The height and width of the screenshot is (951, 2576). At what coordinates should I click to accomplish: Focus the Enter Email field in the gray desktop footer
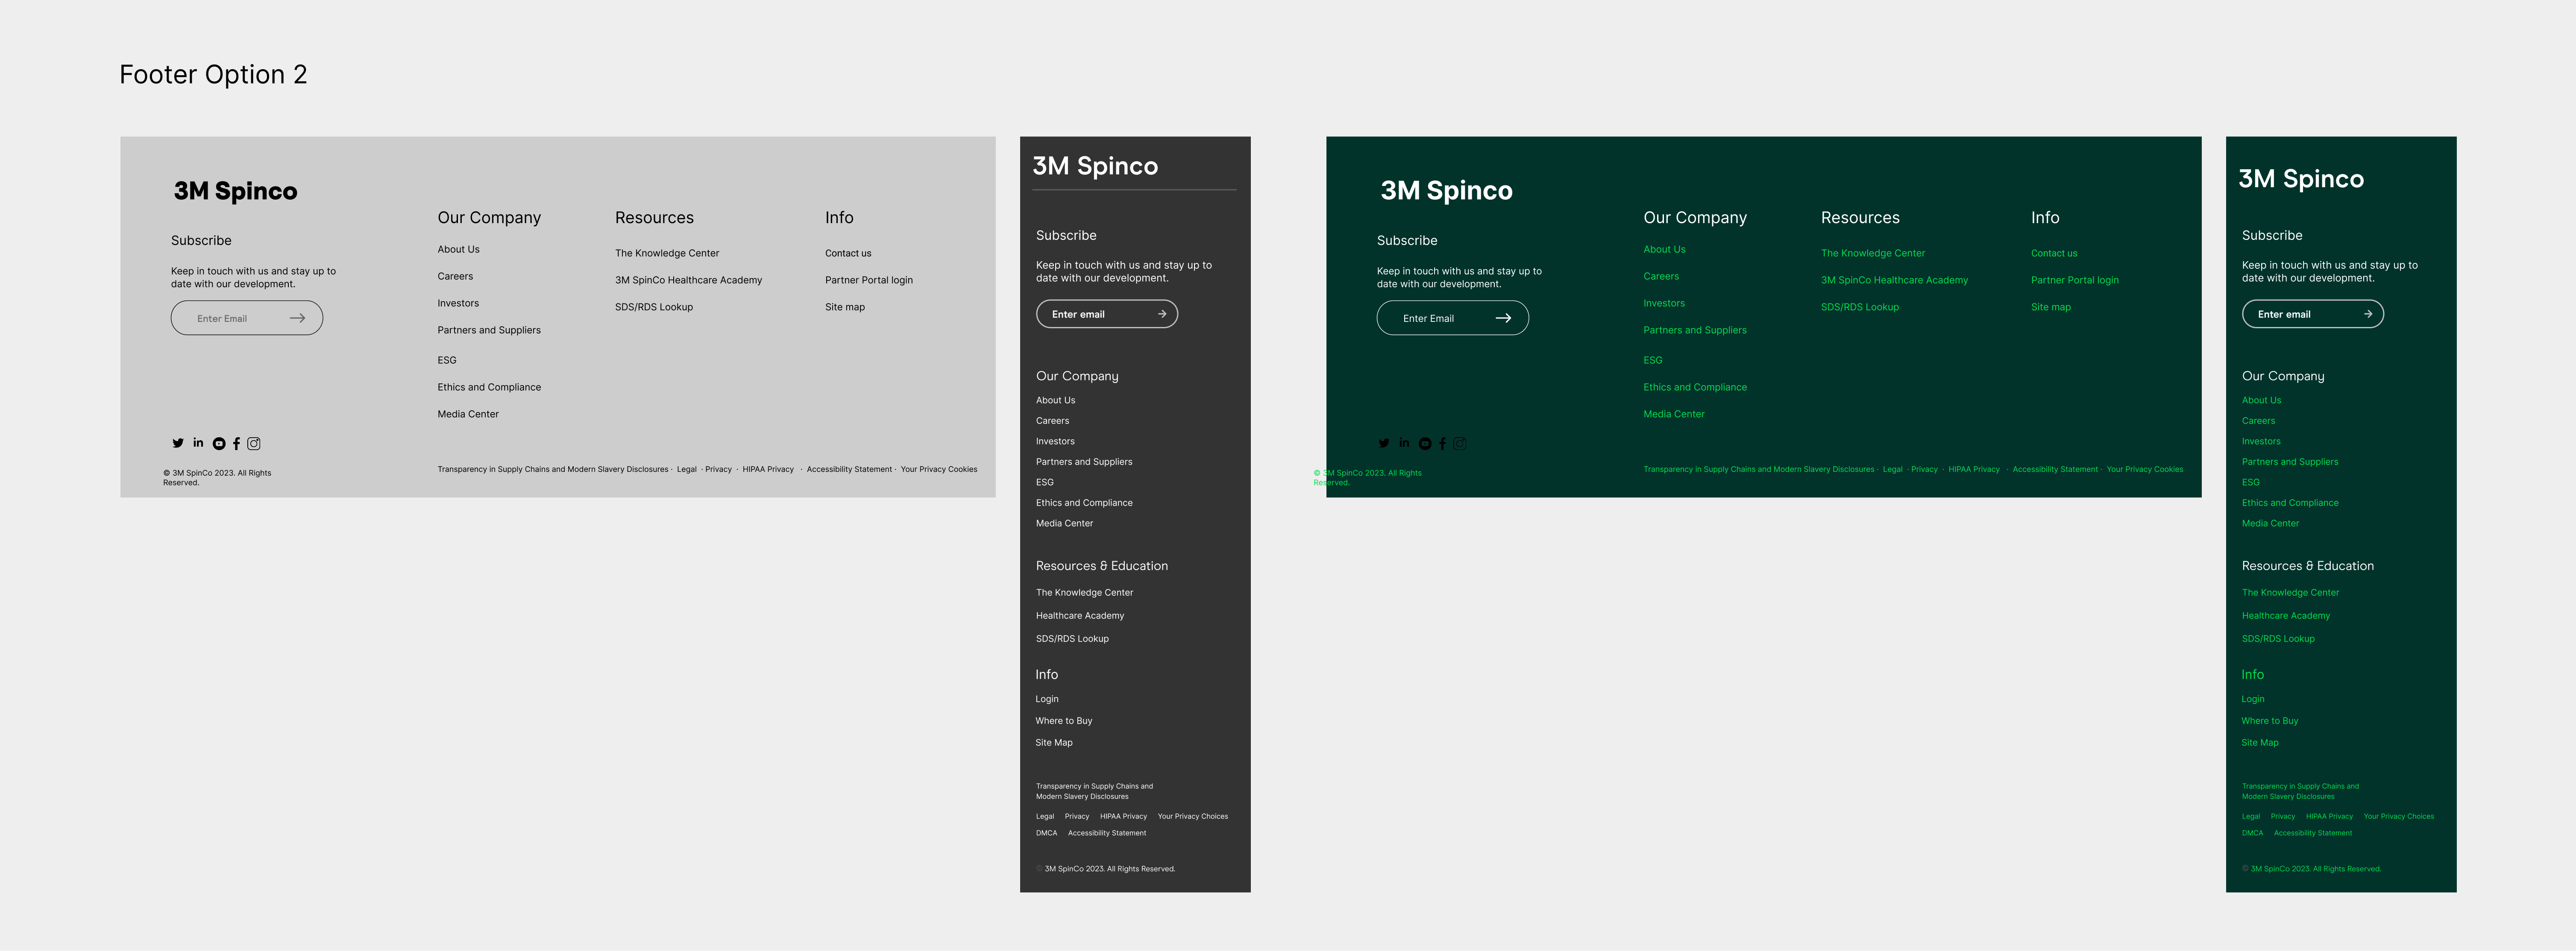tap(246, 318)
